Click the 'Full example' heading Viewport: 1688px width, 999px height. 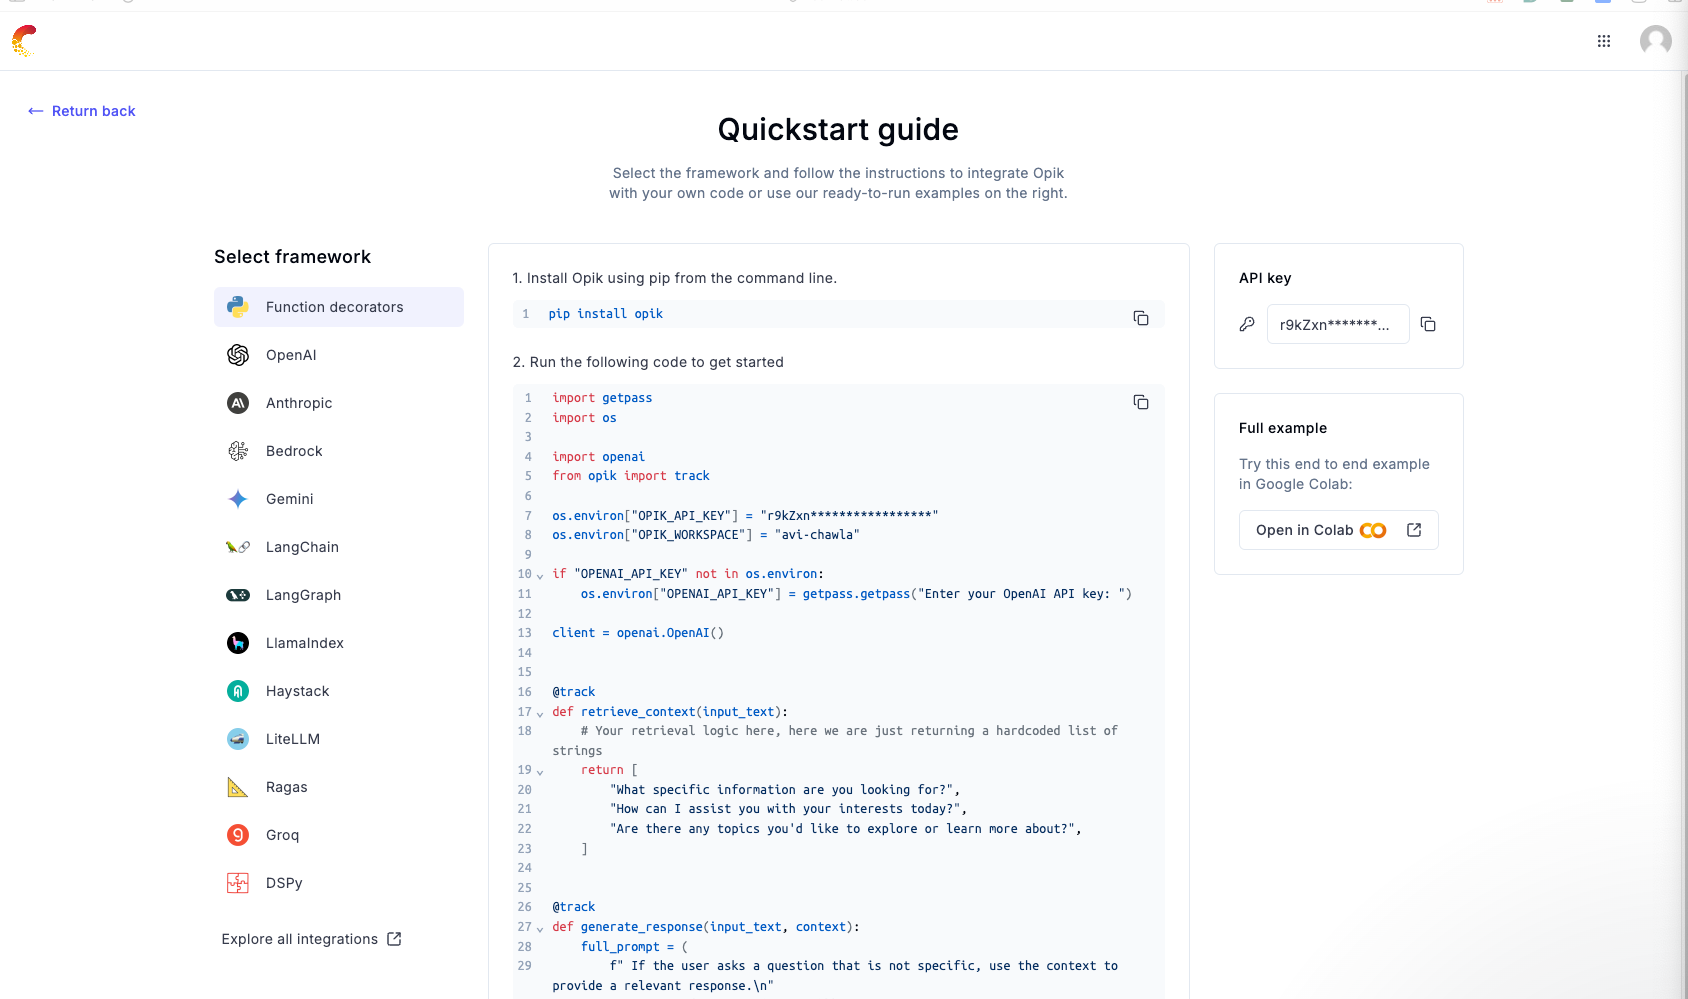pyautogui.click(x=1283, y=428)
